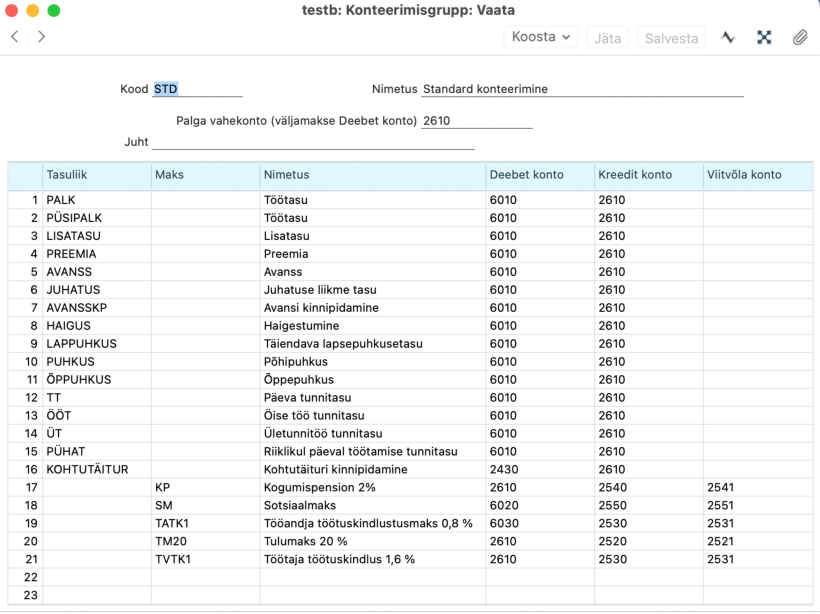Click the Juhatuse liikme tasu name cell
Viewport: 820px width, 614px height.
[373, 290]
